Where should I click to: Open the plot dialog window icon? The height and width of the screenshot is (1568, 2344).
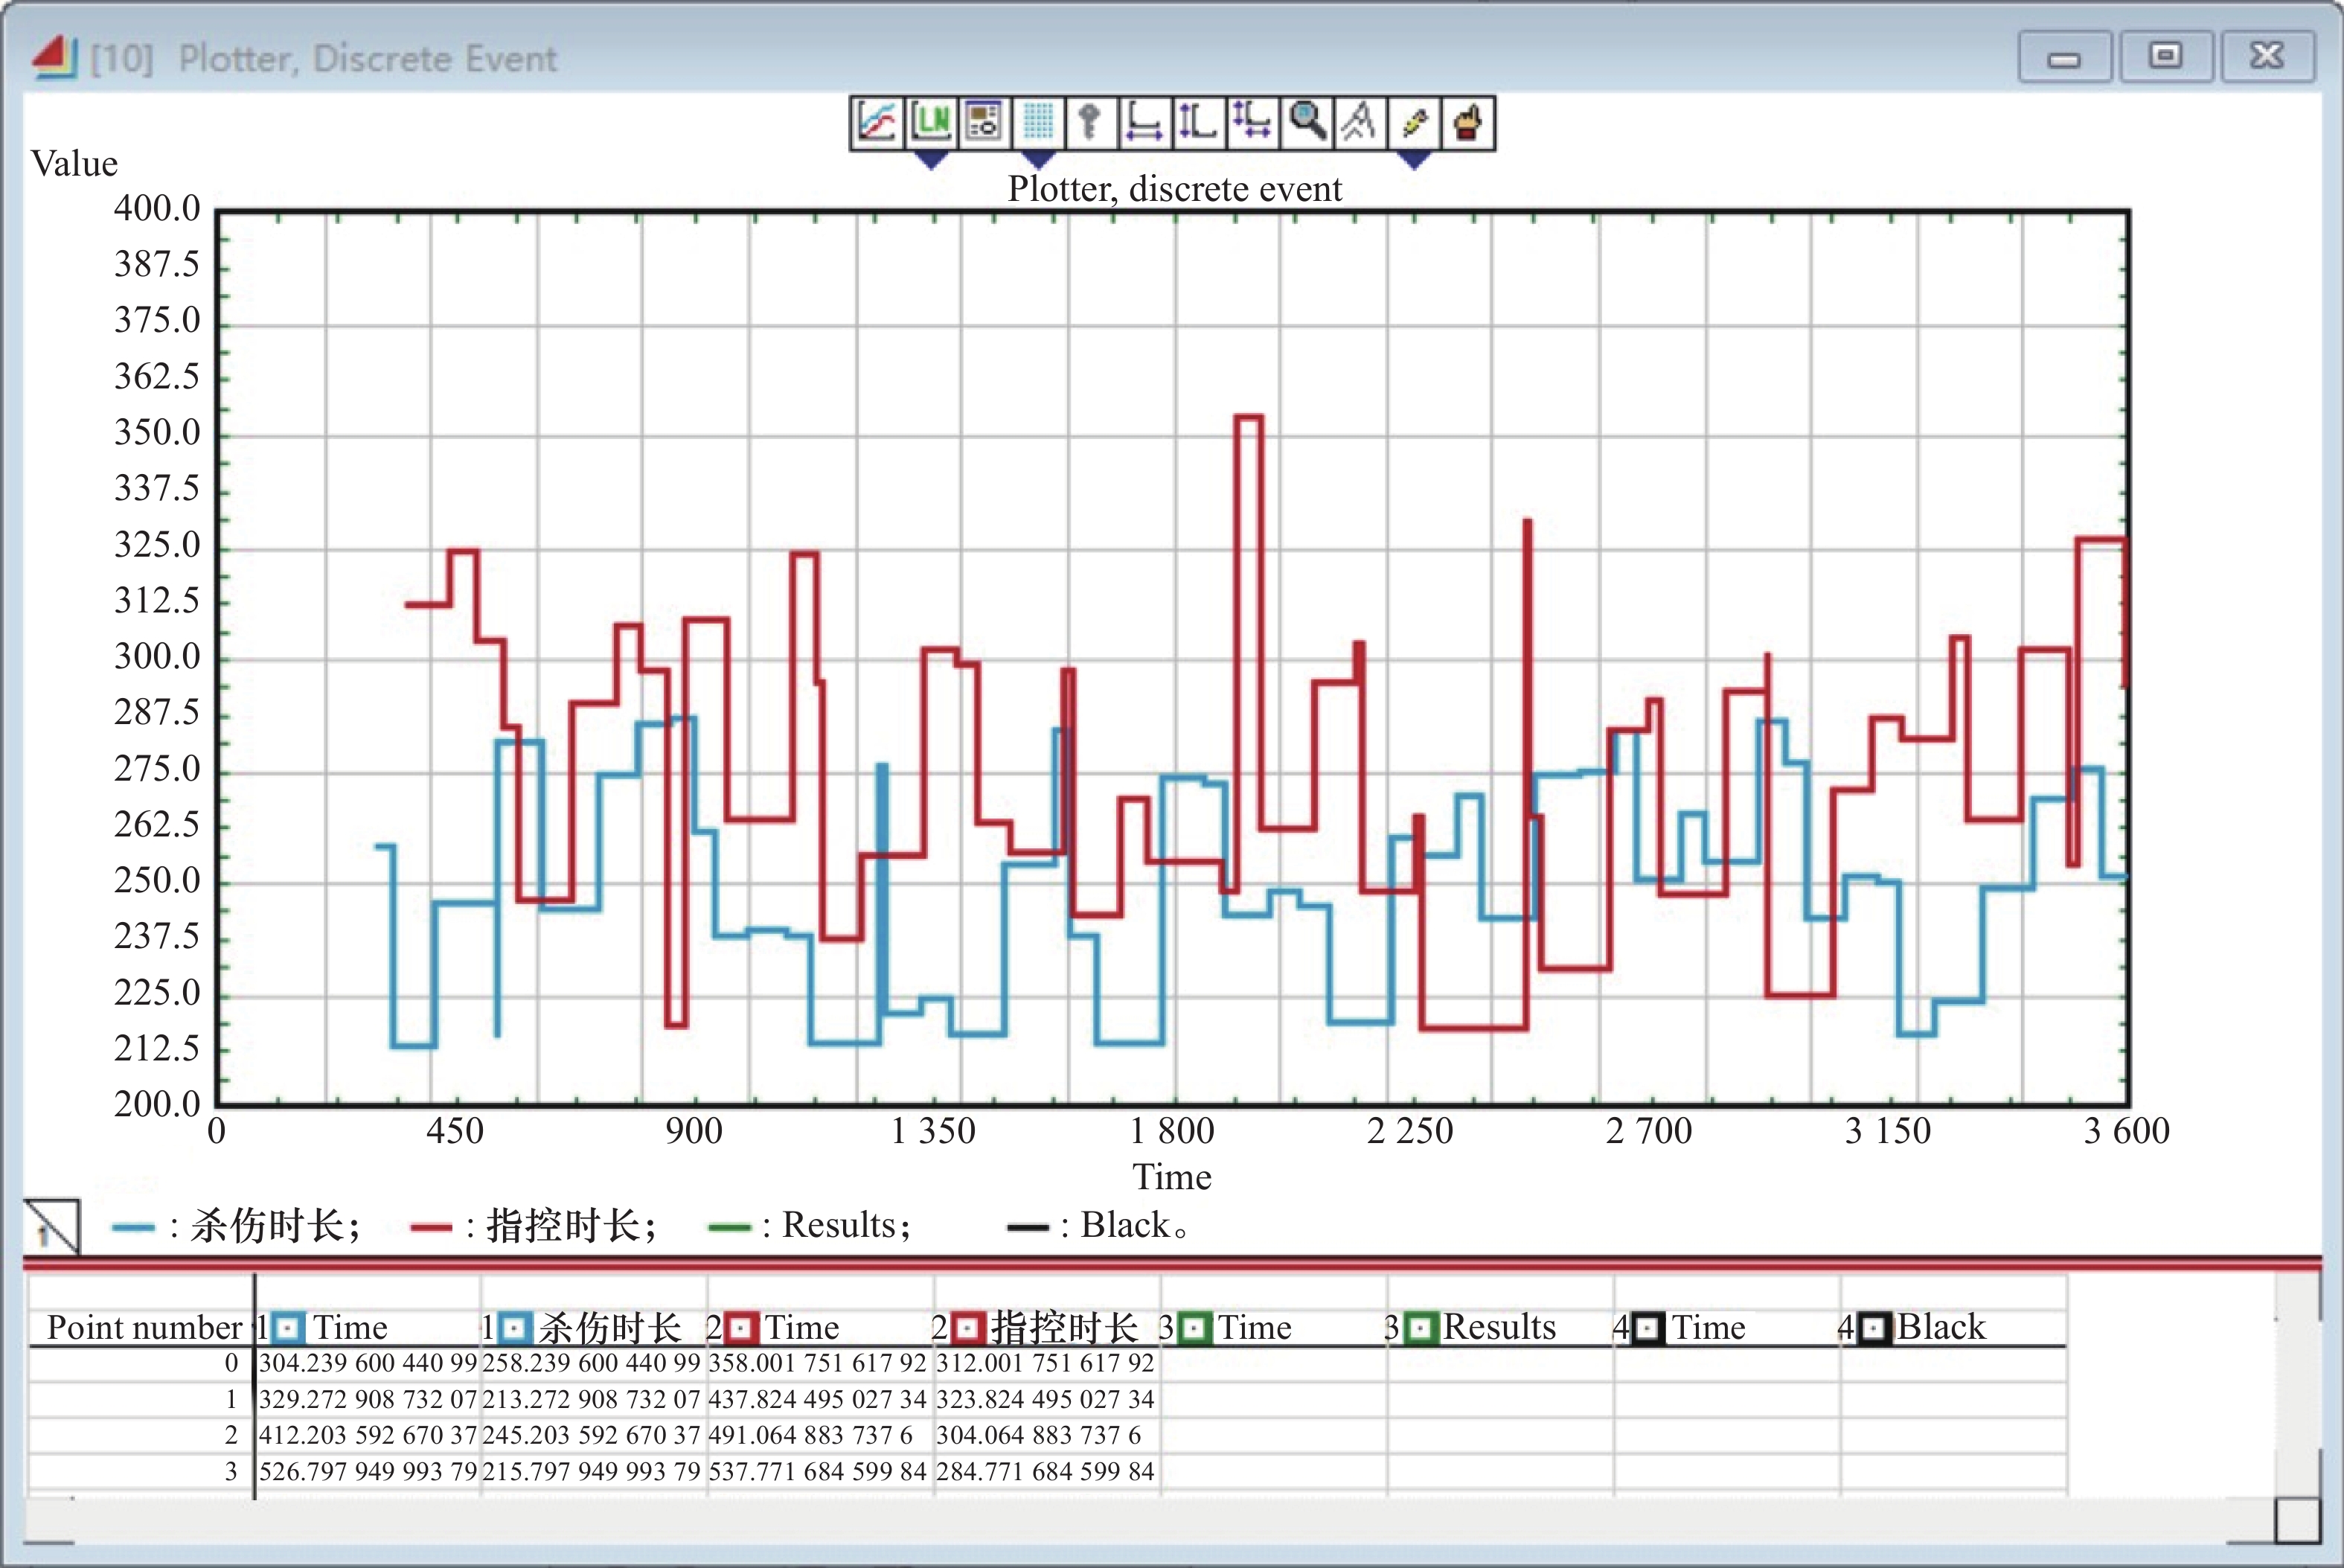pyautogui.click(x=984, y=123)
